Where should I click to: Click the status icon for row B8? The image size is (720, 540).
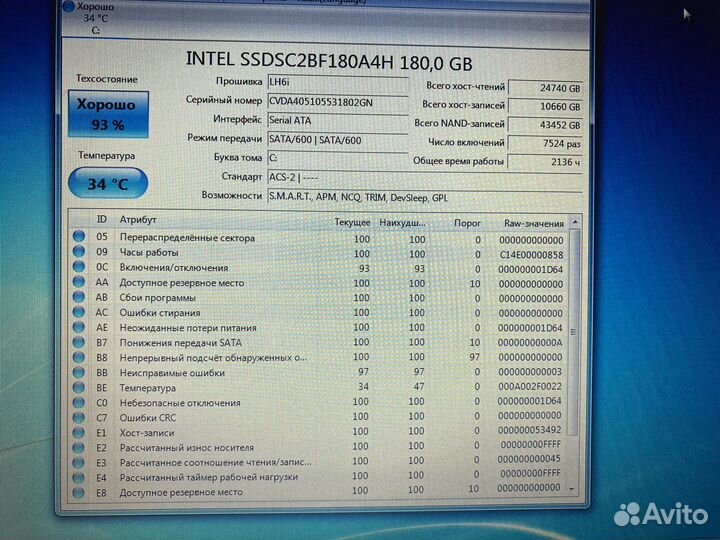pyautogui.click(x=79, y=357)
